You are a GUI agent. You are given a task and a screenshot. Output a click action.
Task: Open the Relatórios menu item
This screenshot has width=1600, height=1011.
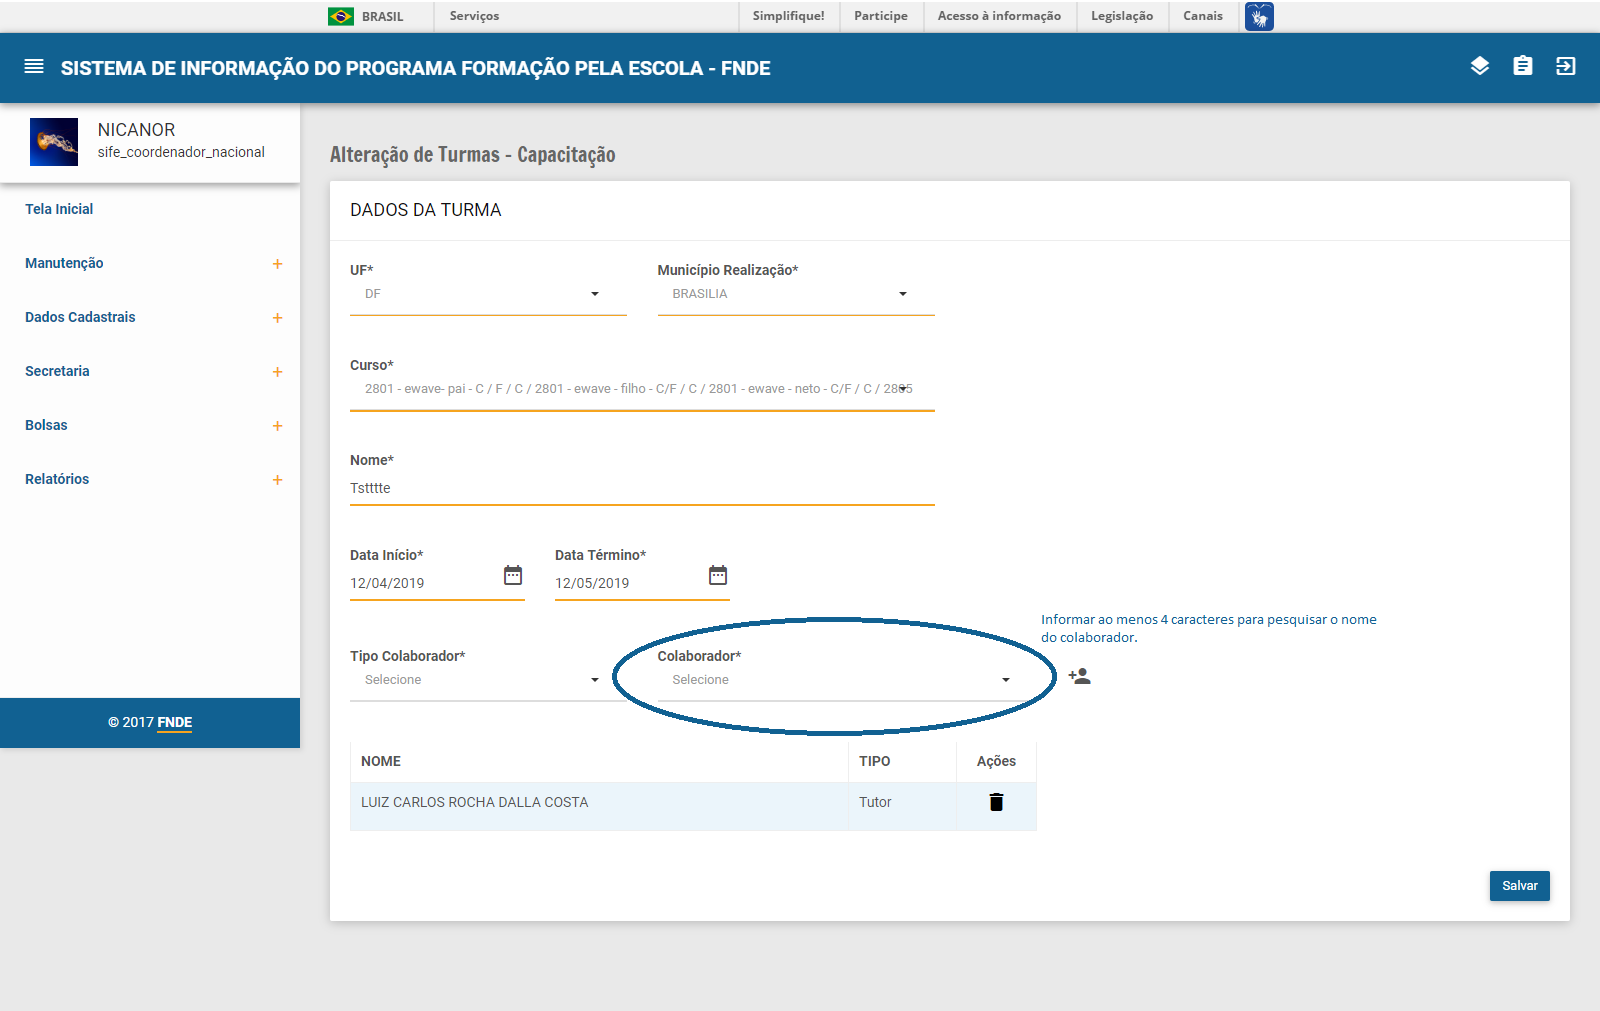click(57, 479)
